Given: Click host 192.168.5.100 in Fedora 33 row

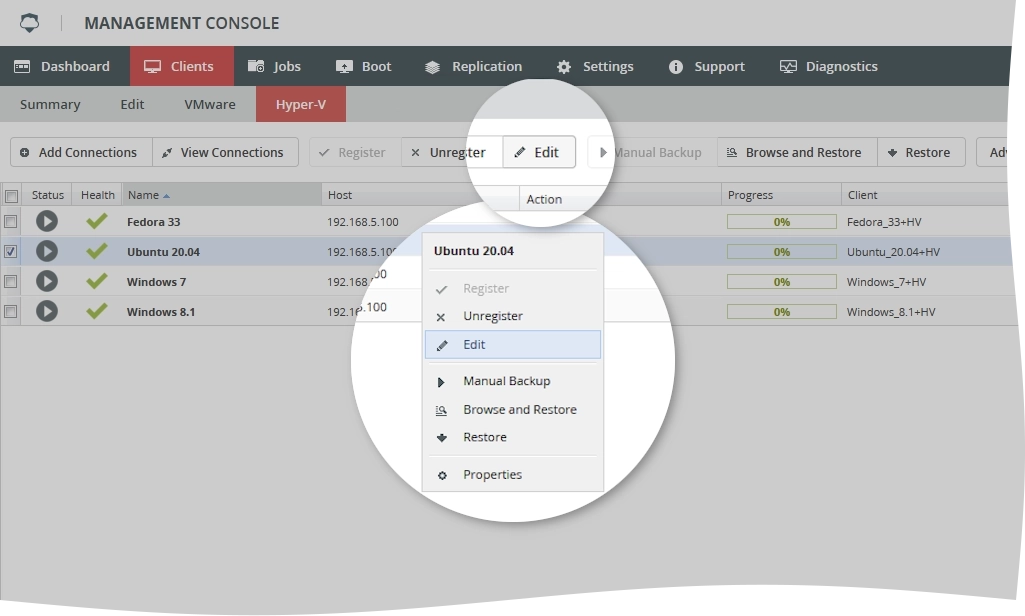Looking at the screenshot, I should pos(363,222).
